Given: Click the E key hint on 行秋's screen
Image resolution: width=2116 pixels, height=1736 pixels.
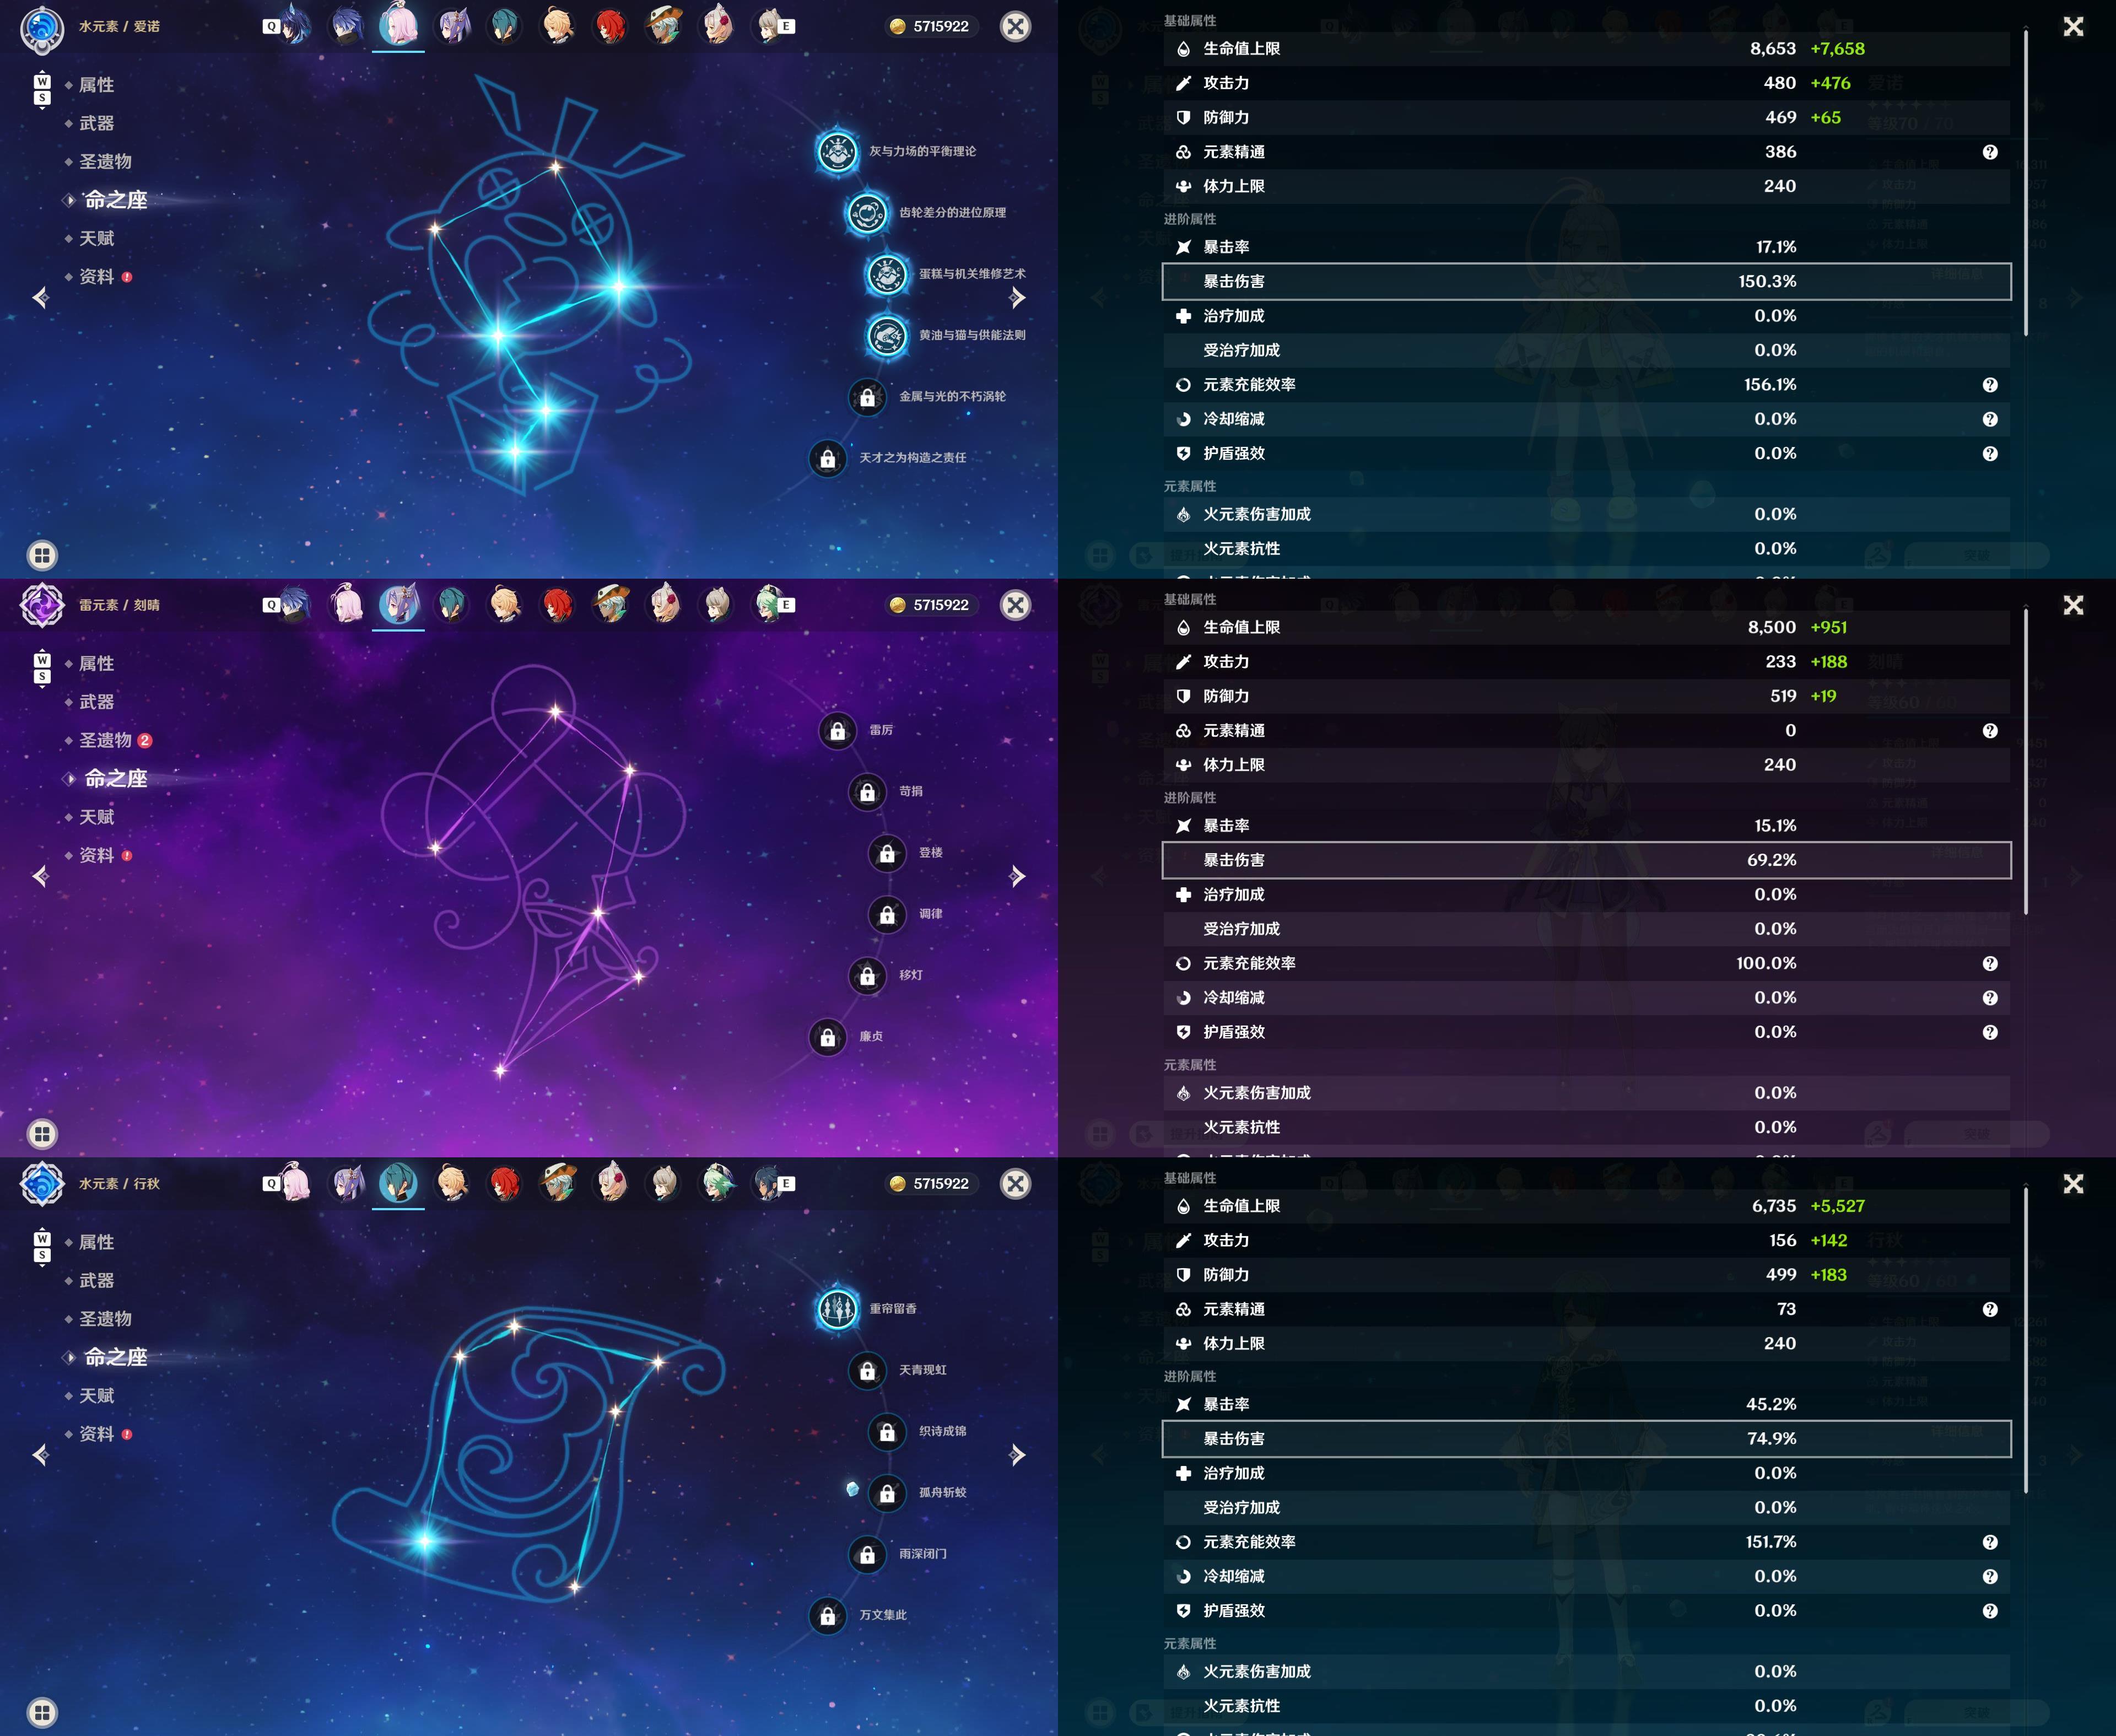Looking at the screenshot, I should pyautogui.click(x=787, y=1184).
